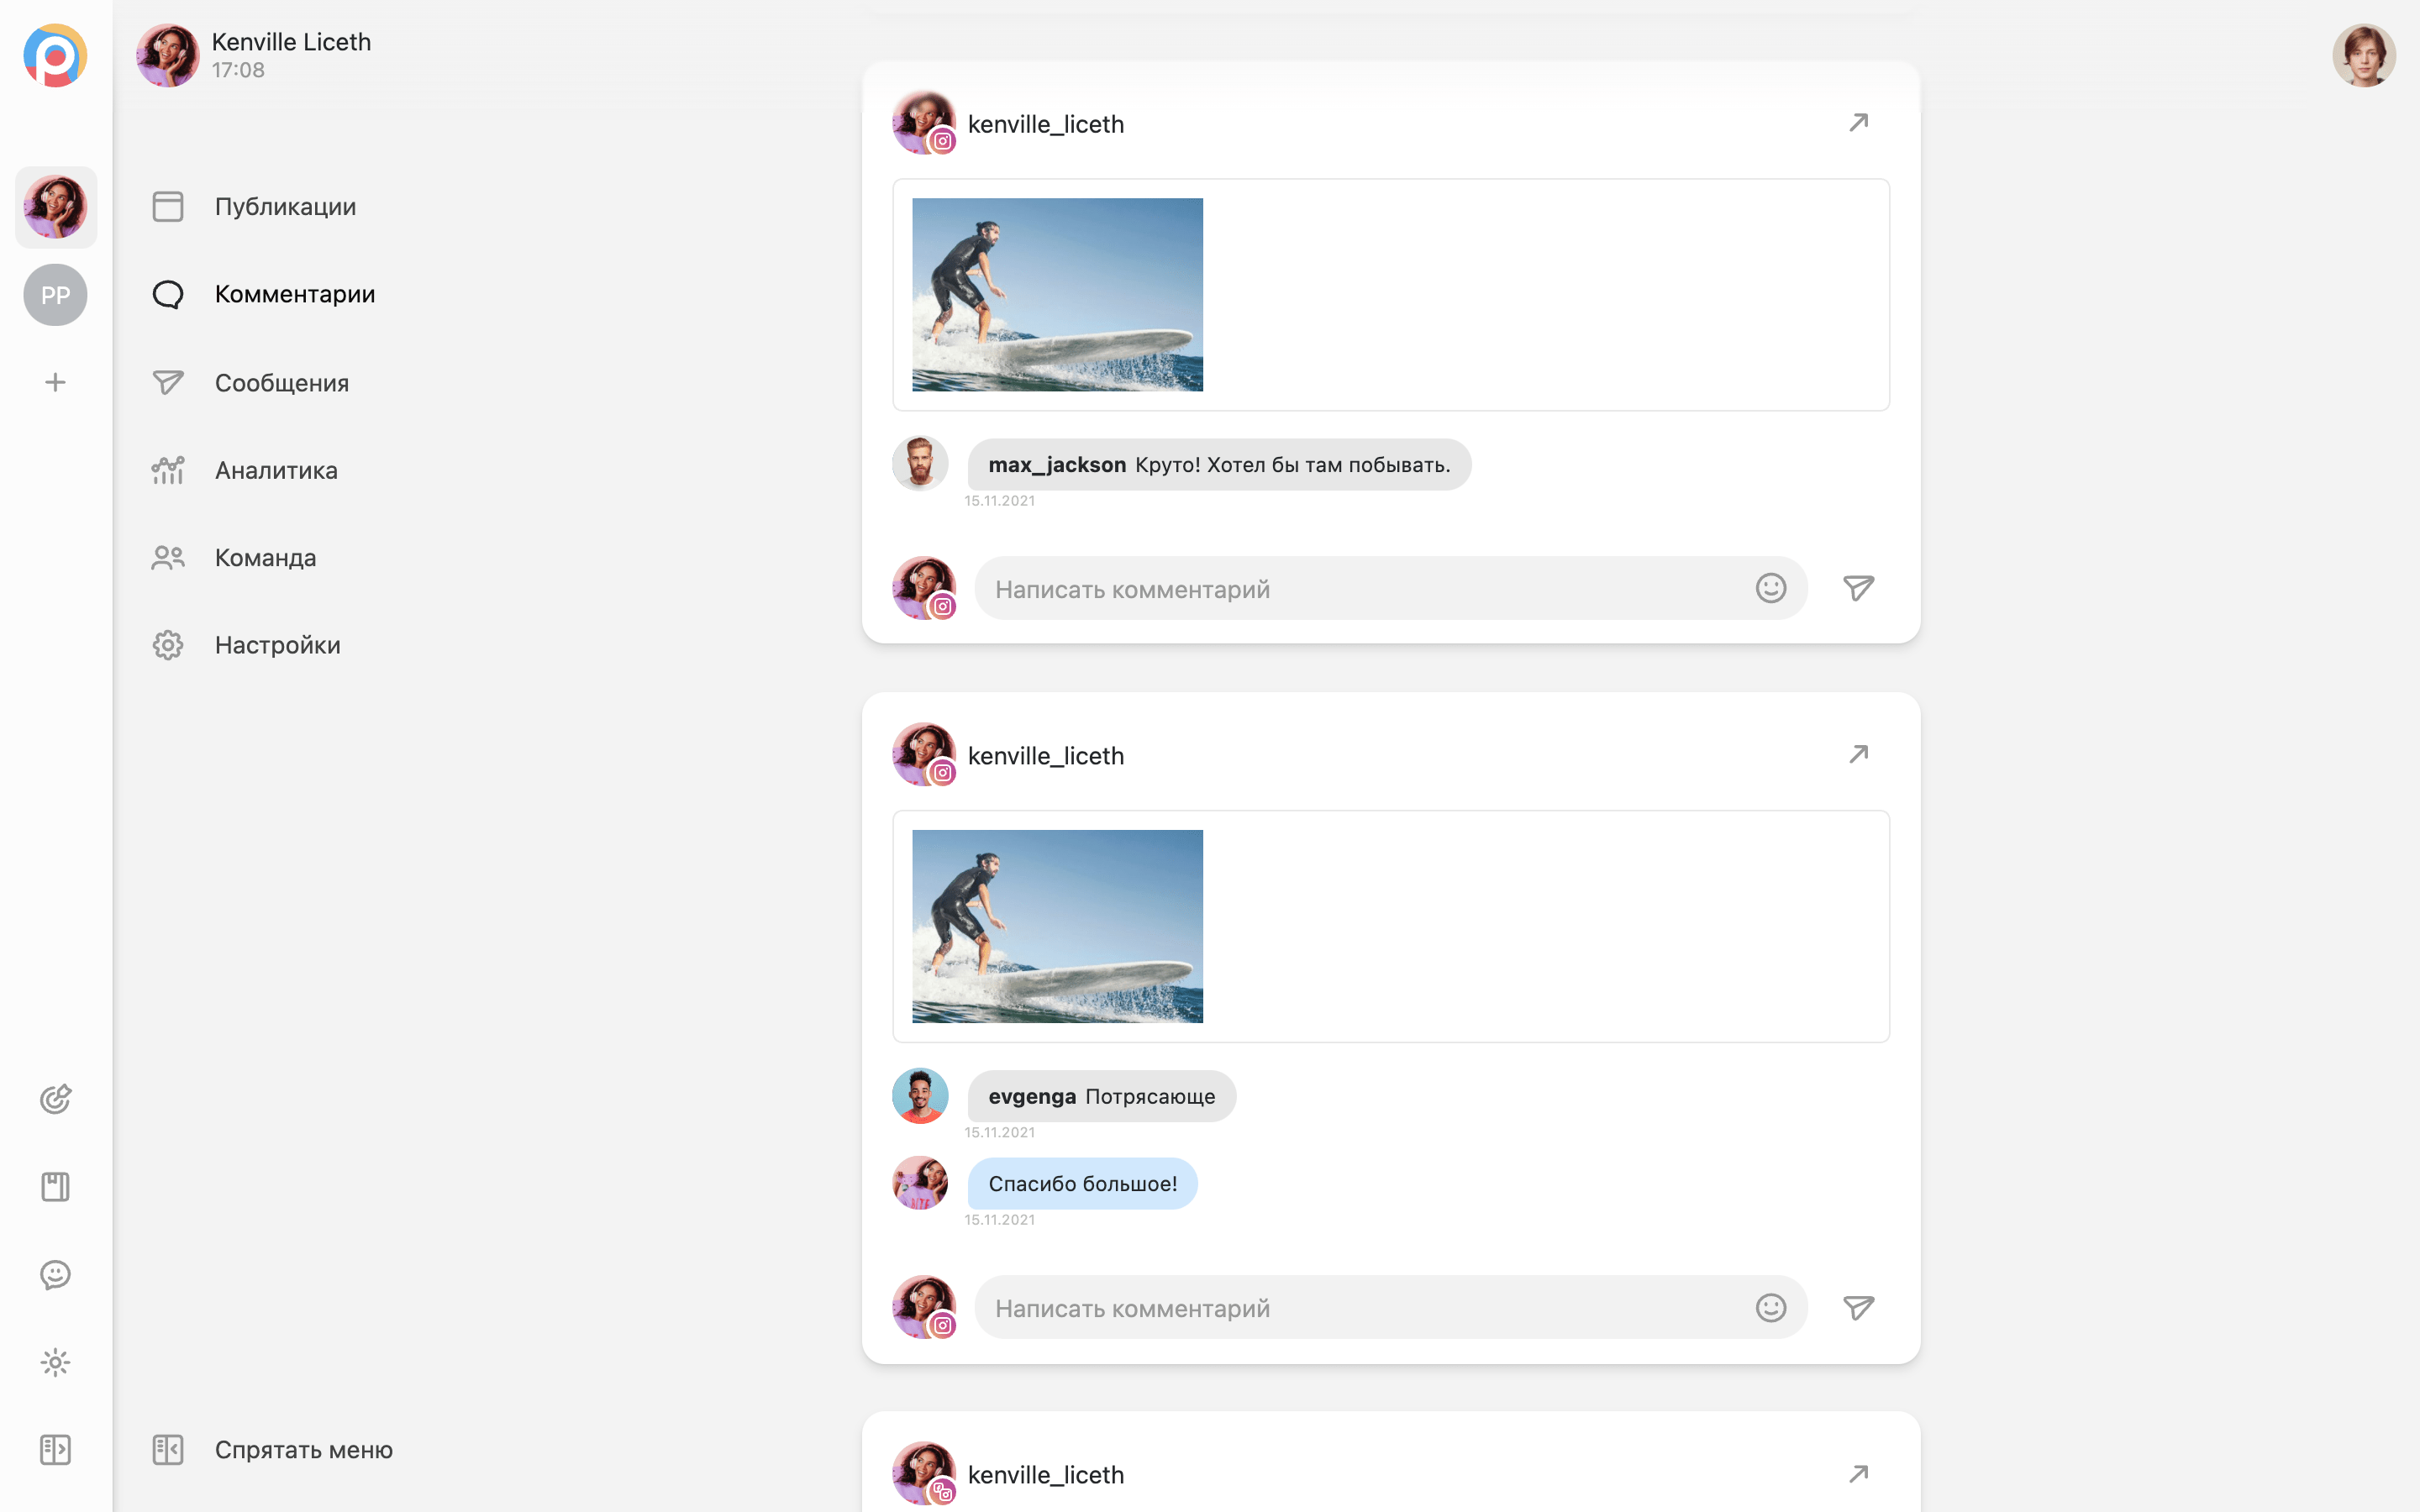Open Команда menu item

(265, 558)
